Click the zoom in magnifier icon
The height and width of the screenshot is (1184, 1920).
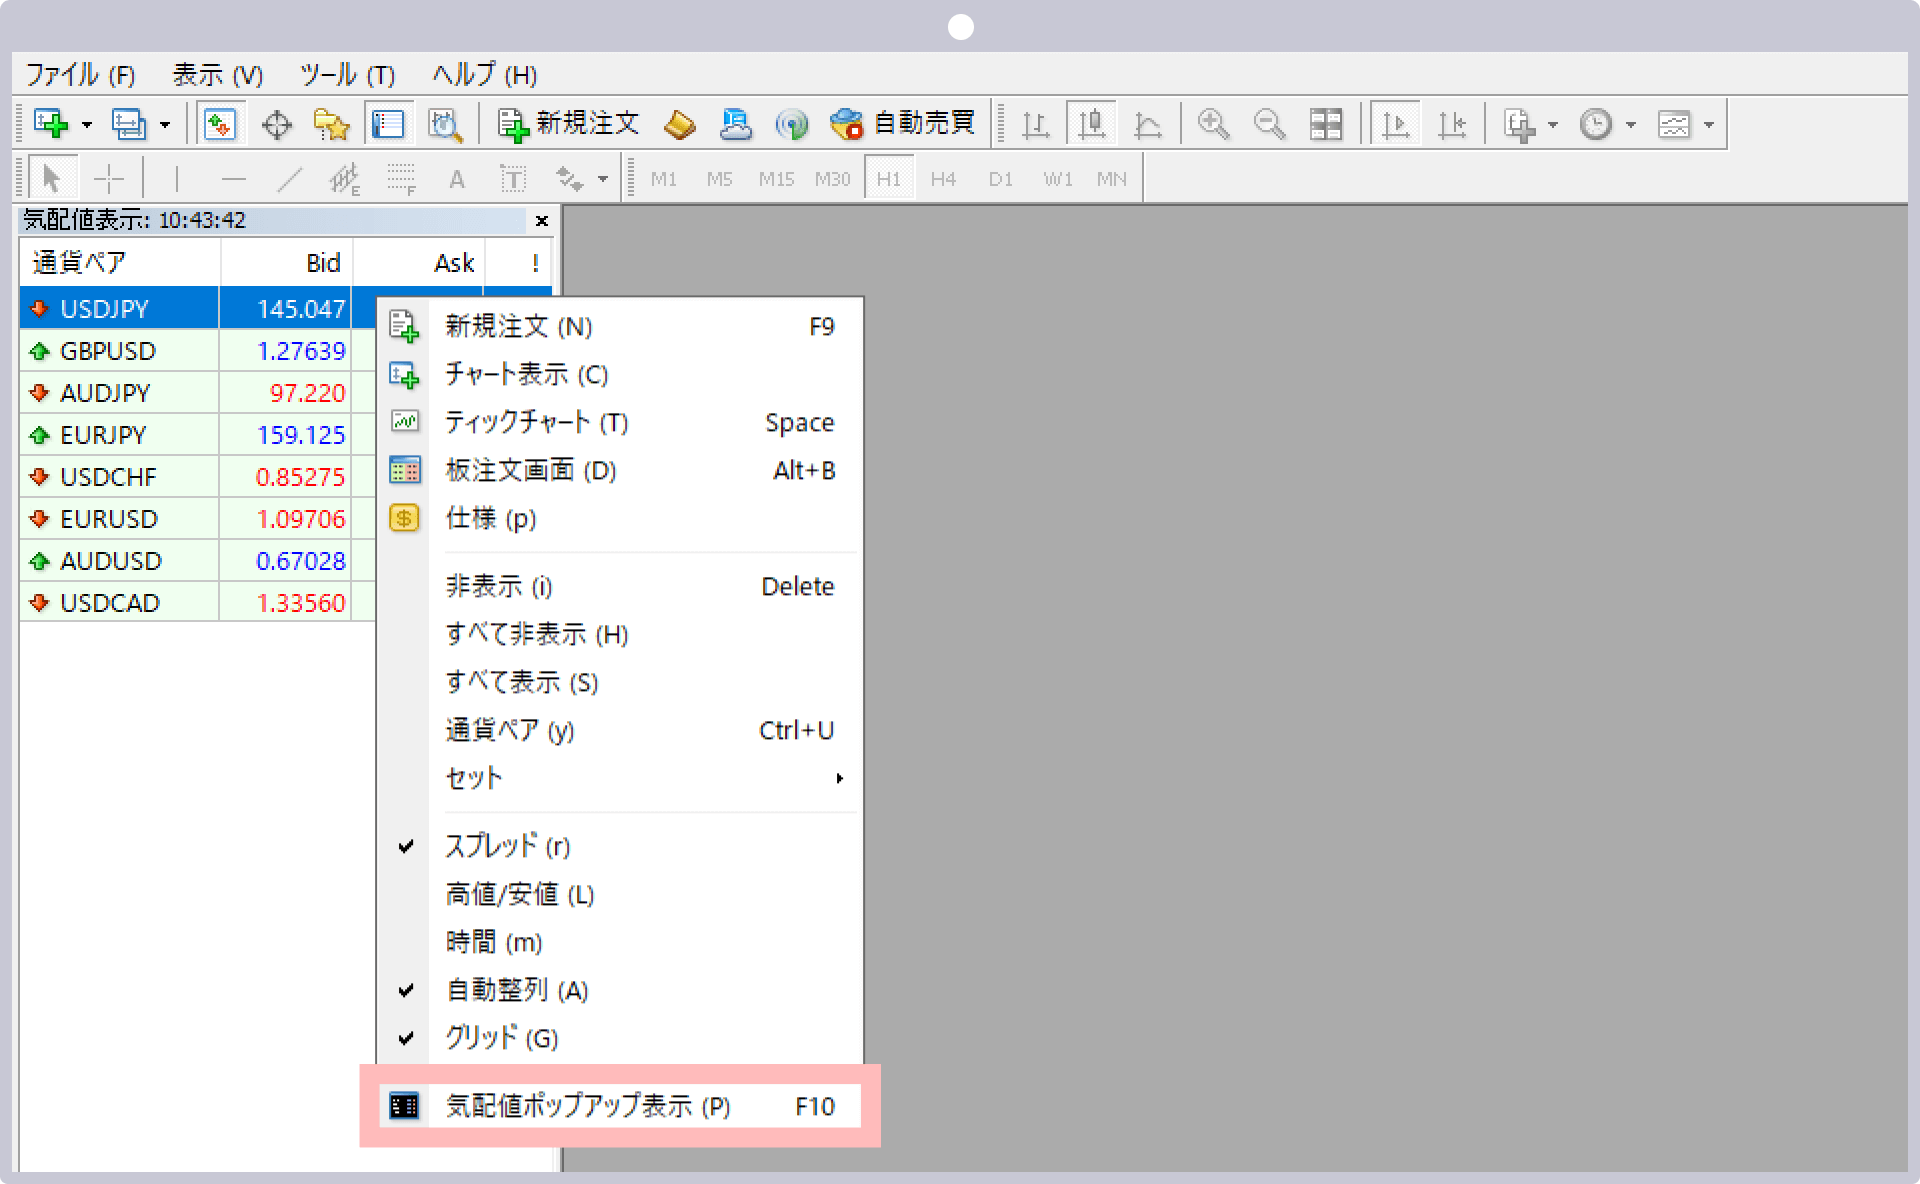click(1213, 124)
